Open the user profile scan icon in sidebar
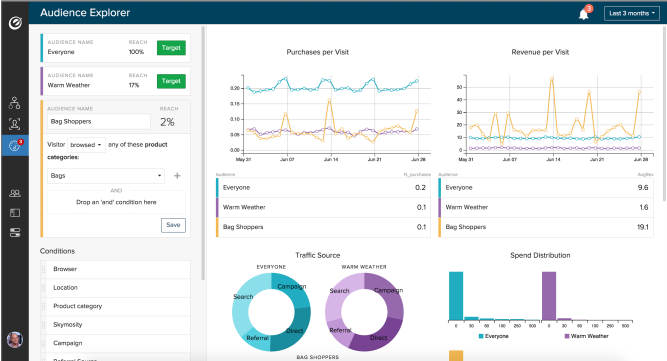The width and height of the screenshot is (667, 361). tap(14, 124)
